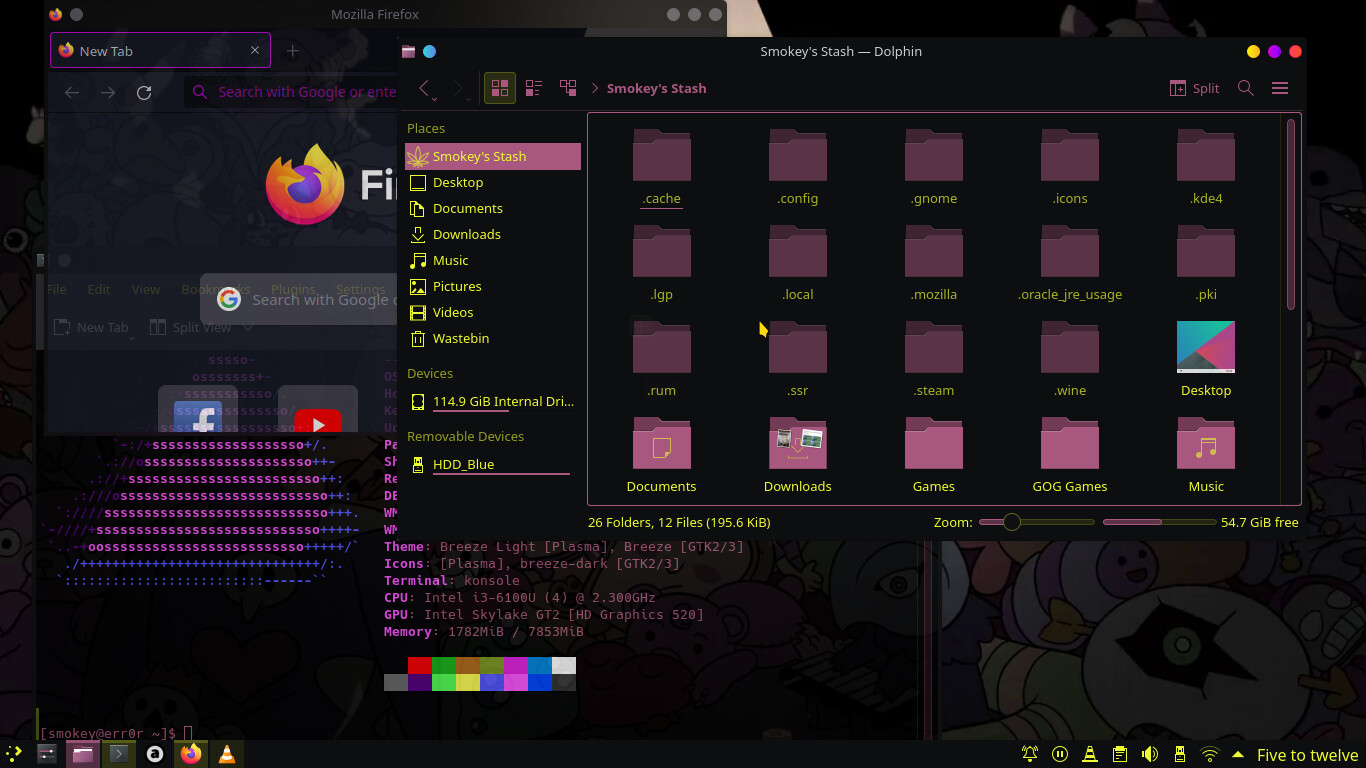Select the .oracle_jre_usage folder
This screenshot has height=768, width=1366.
[1069, 264]
